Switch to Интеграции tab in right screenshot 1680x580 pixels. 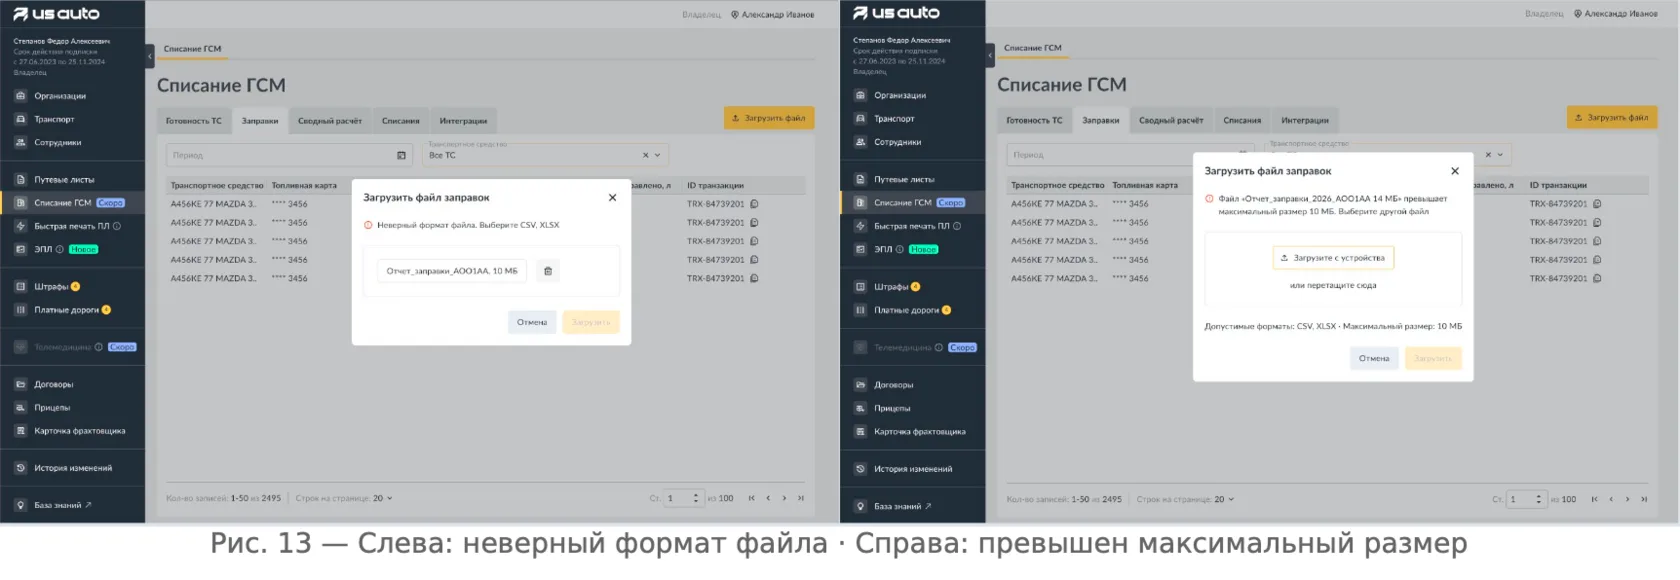tap(1305, 120)
